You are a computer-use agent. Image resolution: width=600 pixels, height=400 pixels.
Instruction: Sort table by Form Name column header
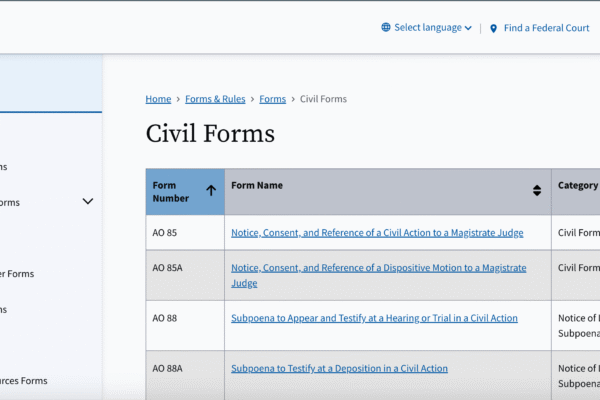coord(257,185)
